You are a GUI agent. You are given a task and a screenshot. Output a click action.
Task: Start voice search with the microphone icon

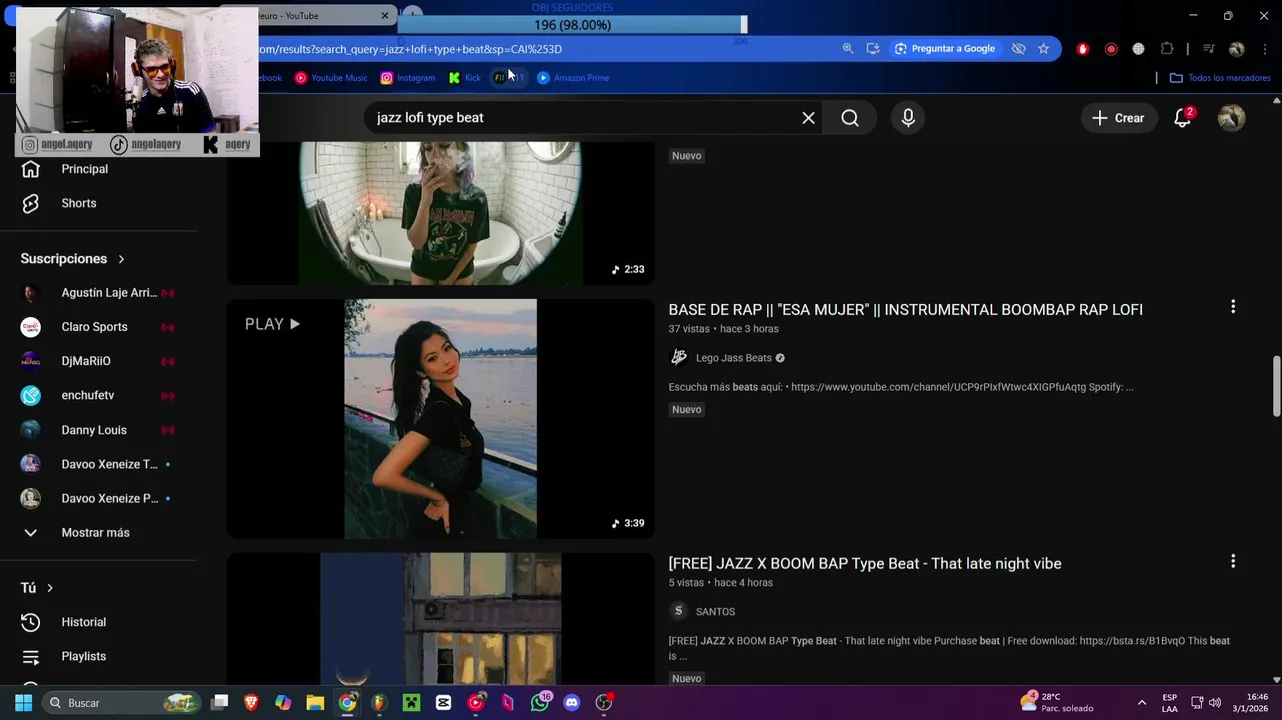tap(908, 118)
